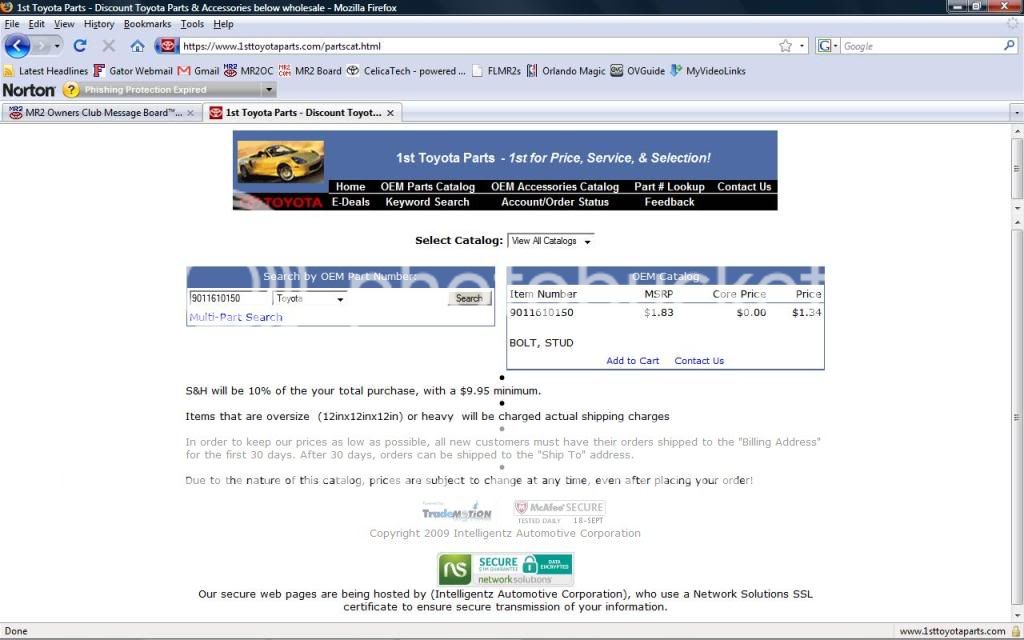The width and height of the screenshot is (1024, 640).
Task: Click the Stop loading X icon
Action: (109, 46)
